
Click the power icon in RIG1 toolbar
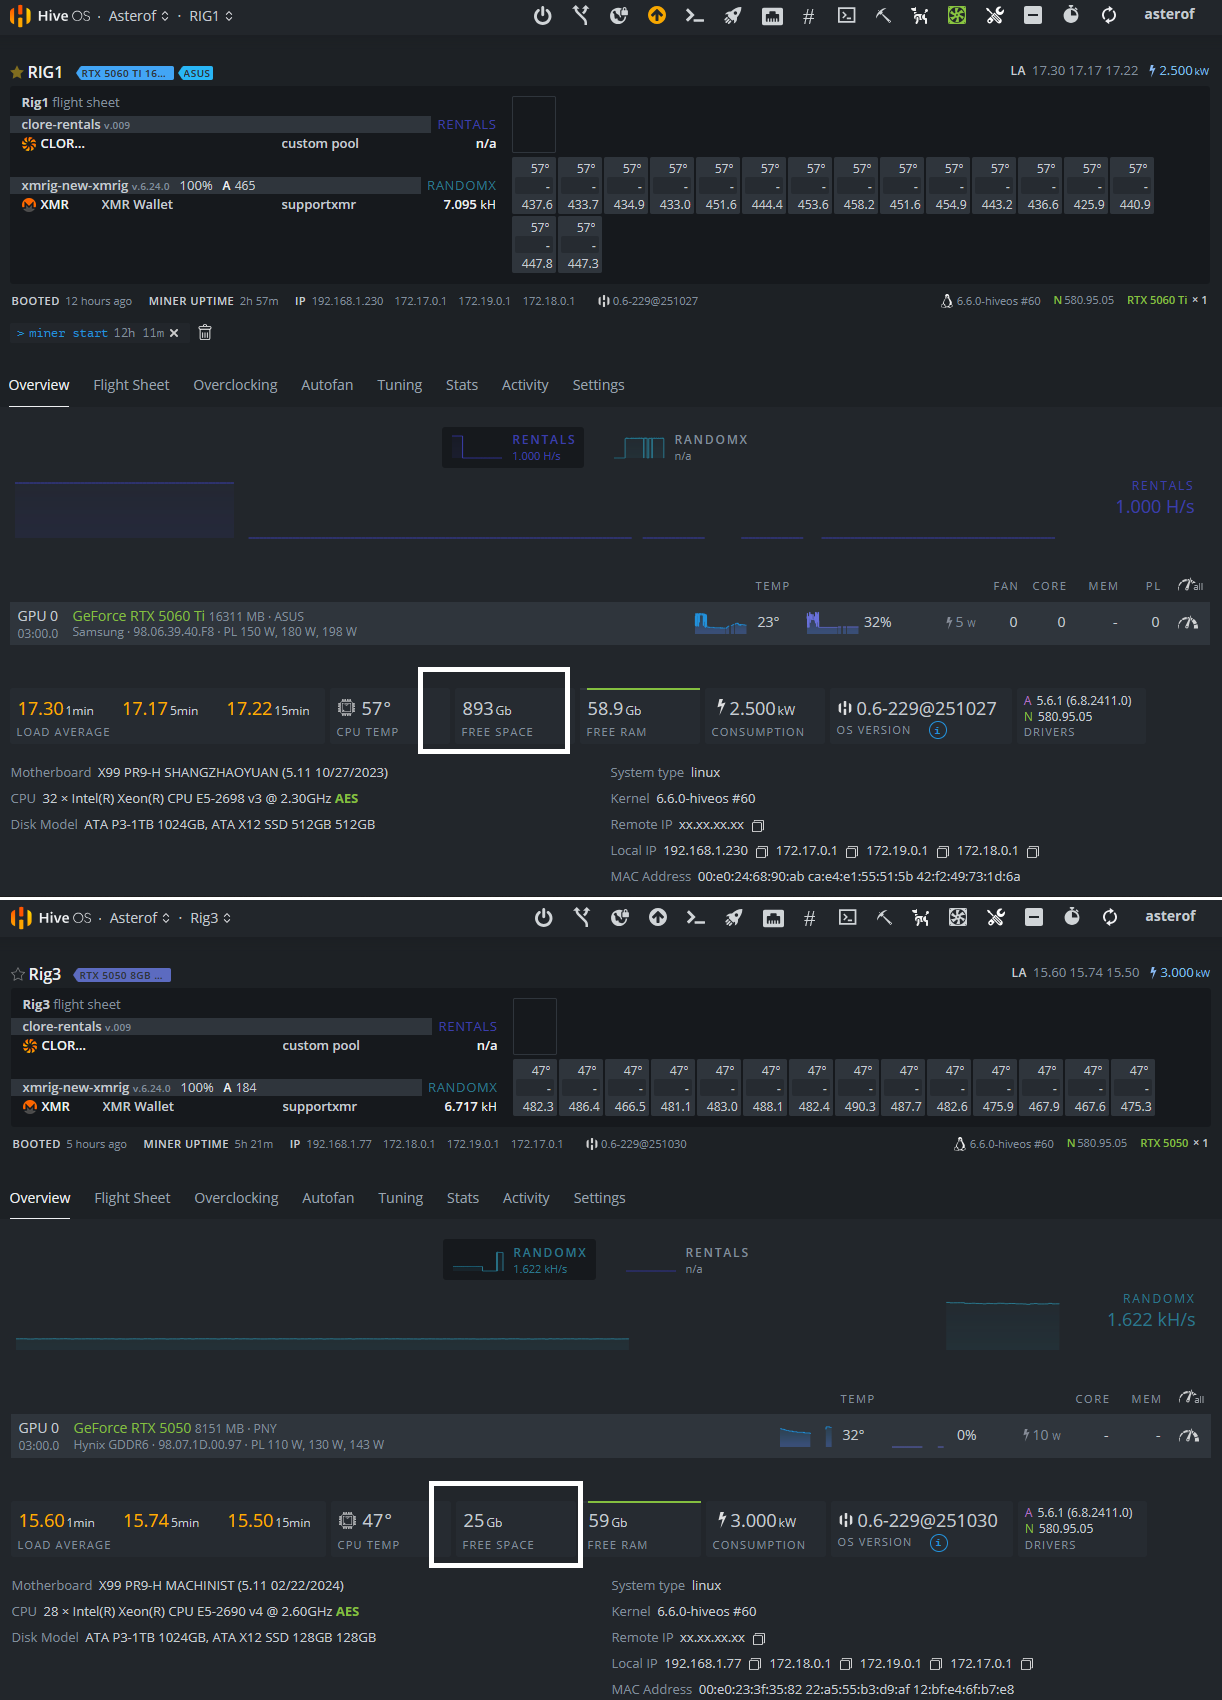(x=542, y=16)
